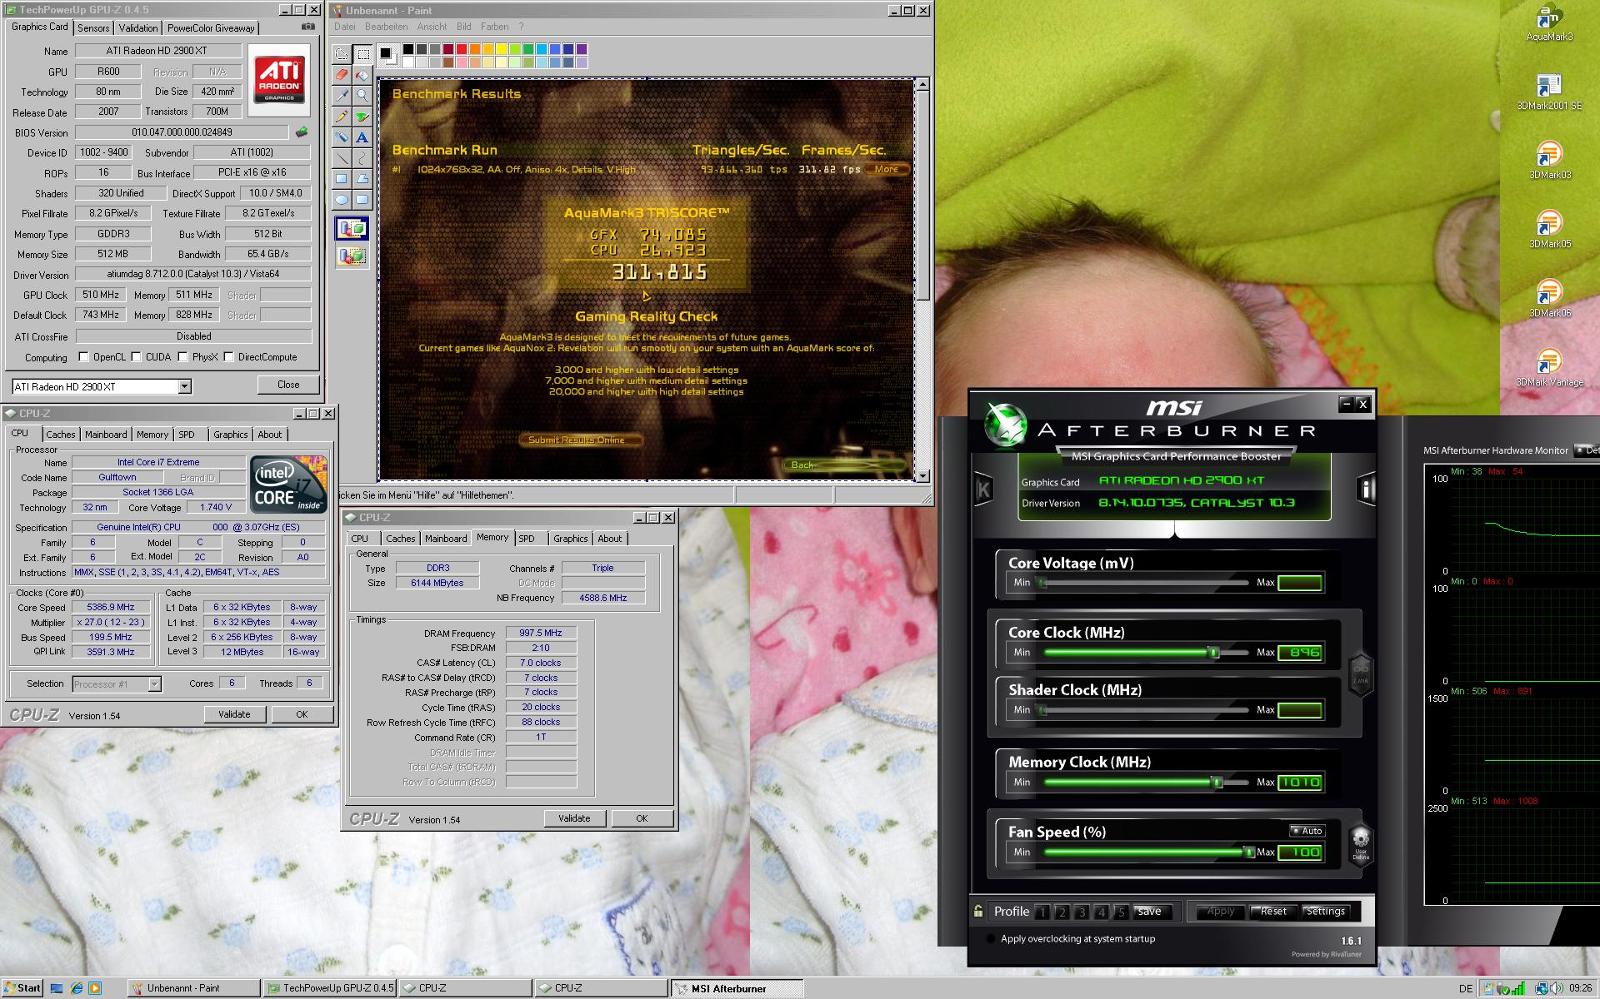
Task: Click the Reset button in Afterburner
Action: click(x=1274, y=912)
